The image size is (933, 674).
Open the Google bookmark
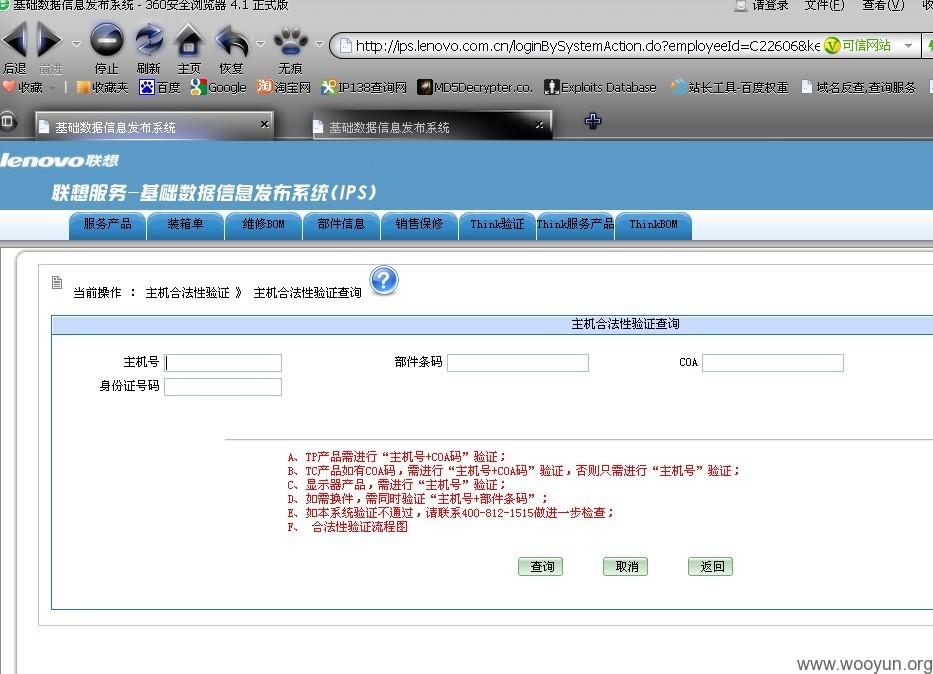coord(218,87)
